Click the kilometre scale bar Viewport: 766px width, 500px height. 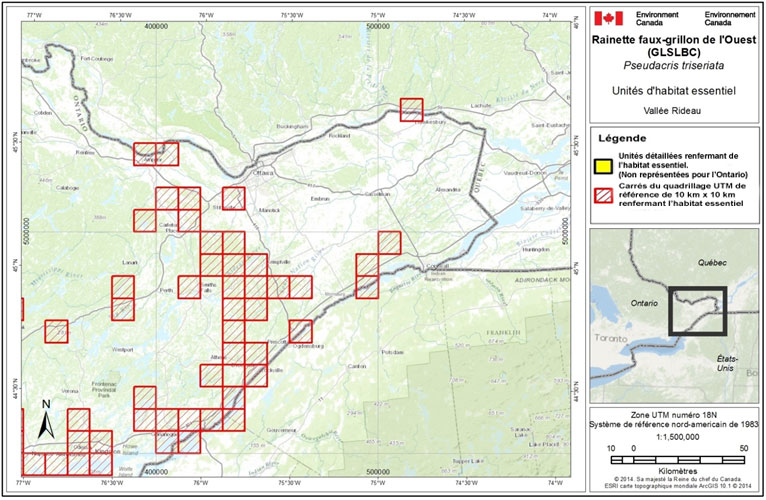click(677, 459)
